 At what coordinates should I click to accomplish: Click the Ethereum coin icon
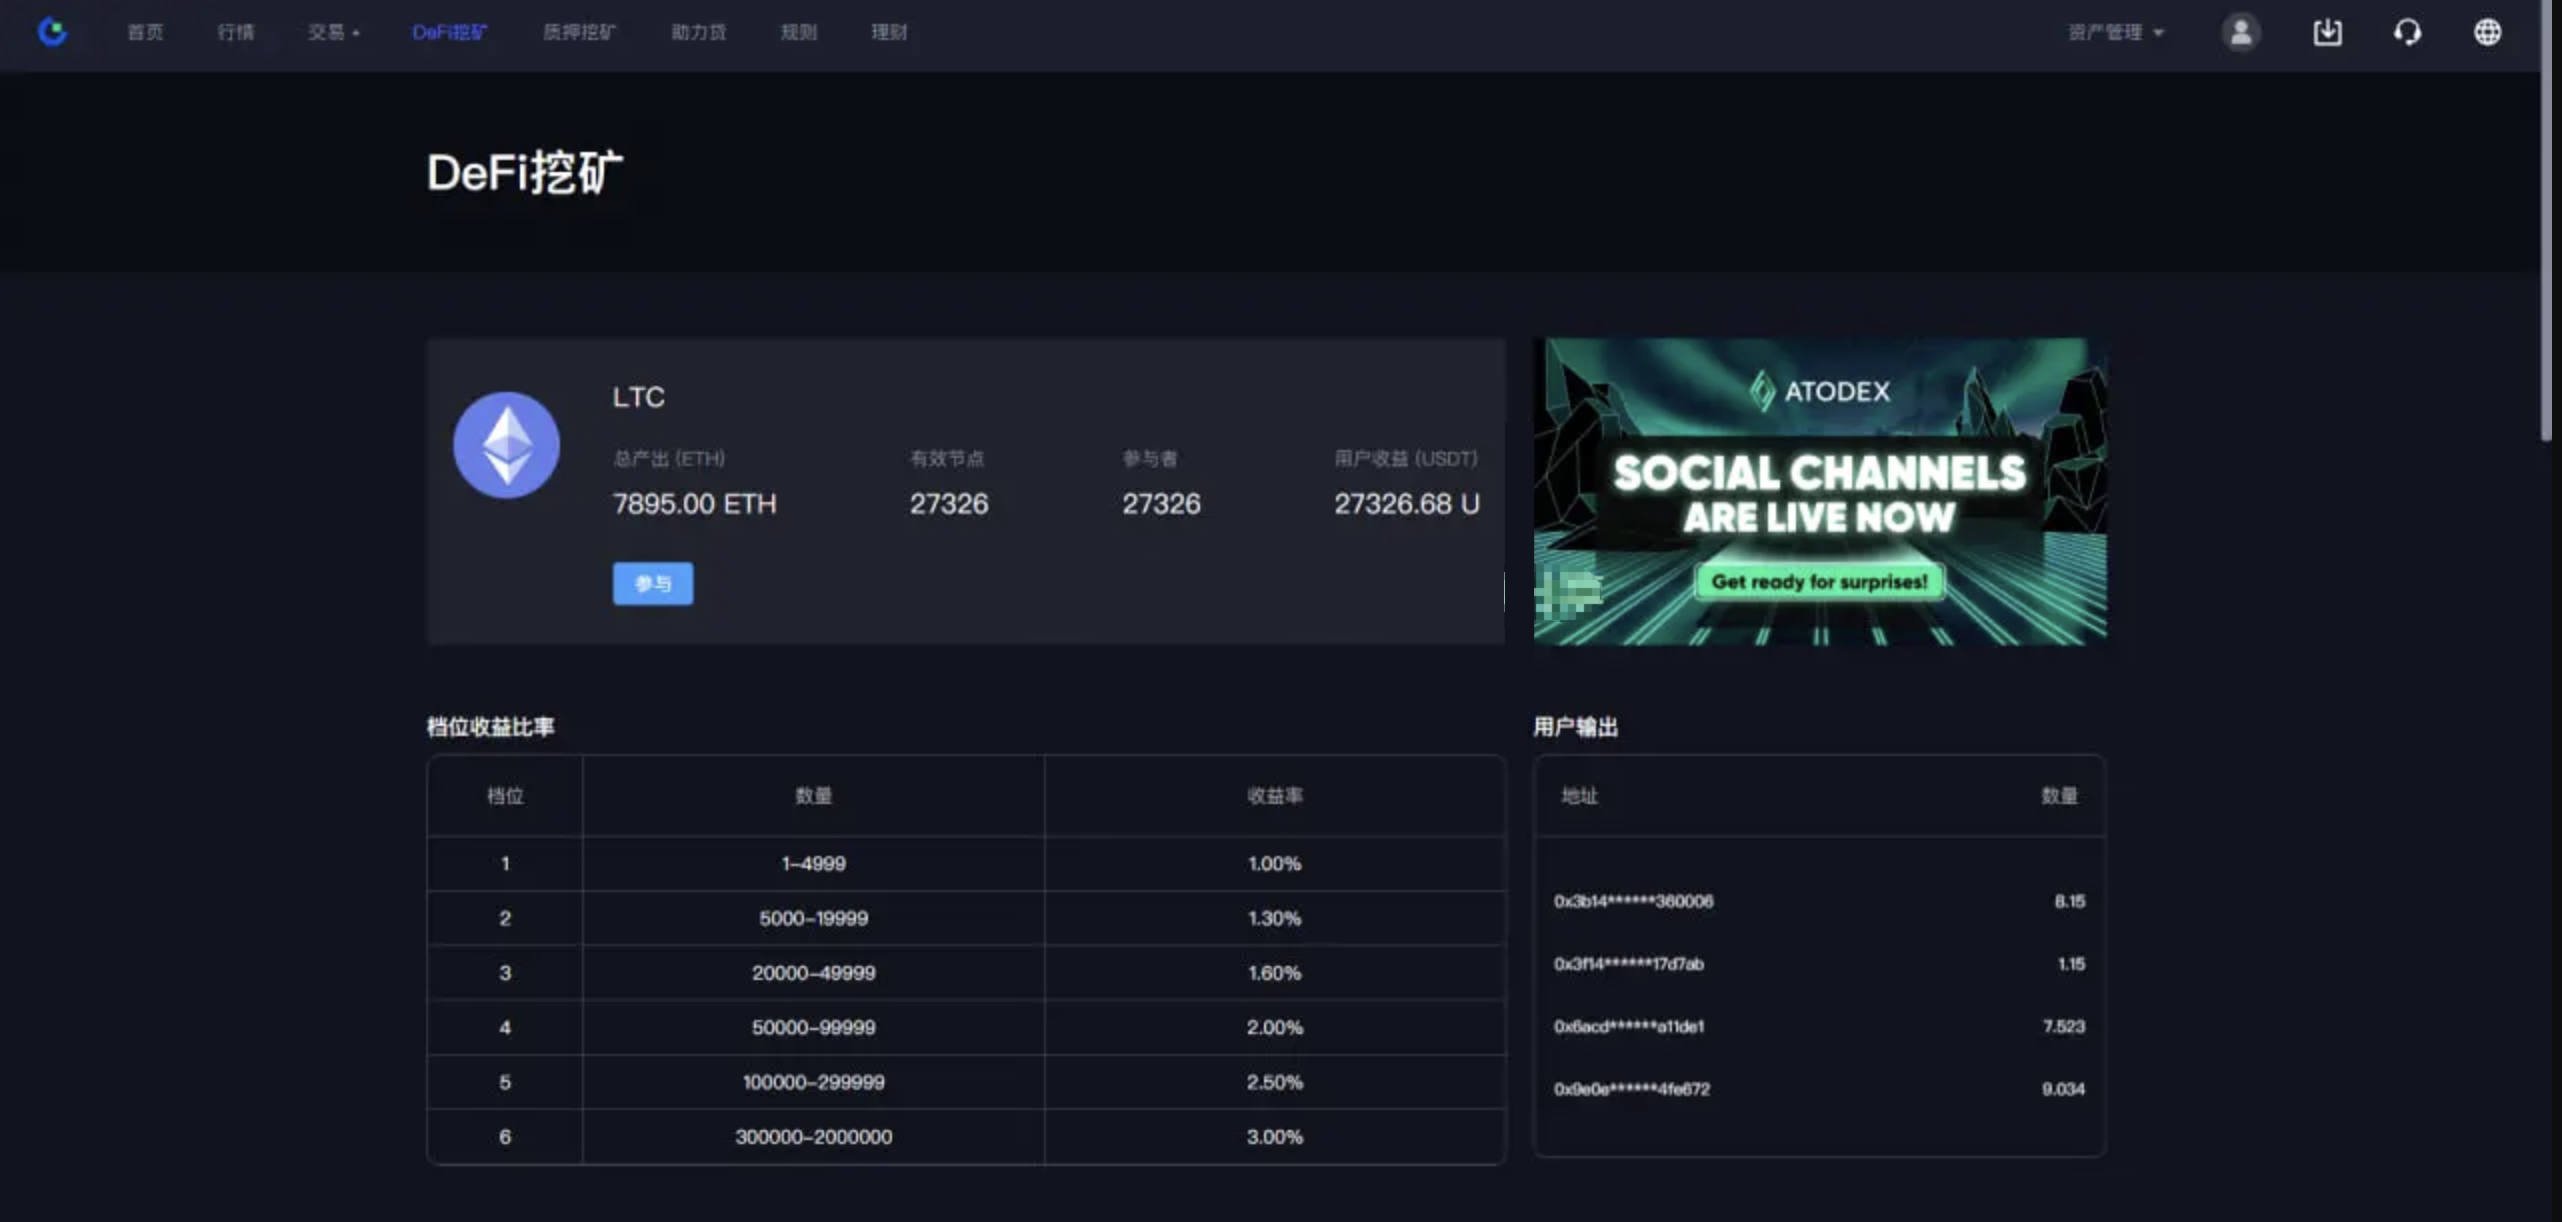pos(506,445)
